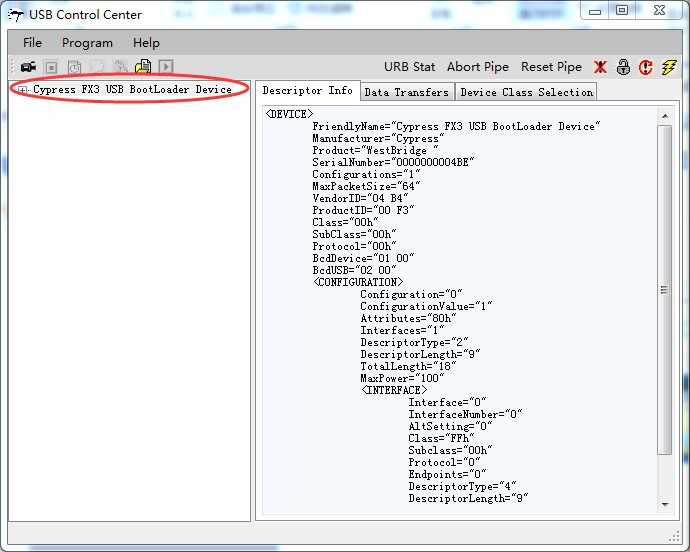
Task: Click the descriptor scrollbar down arrow
Action: (x=665, y=504)
